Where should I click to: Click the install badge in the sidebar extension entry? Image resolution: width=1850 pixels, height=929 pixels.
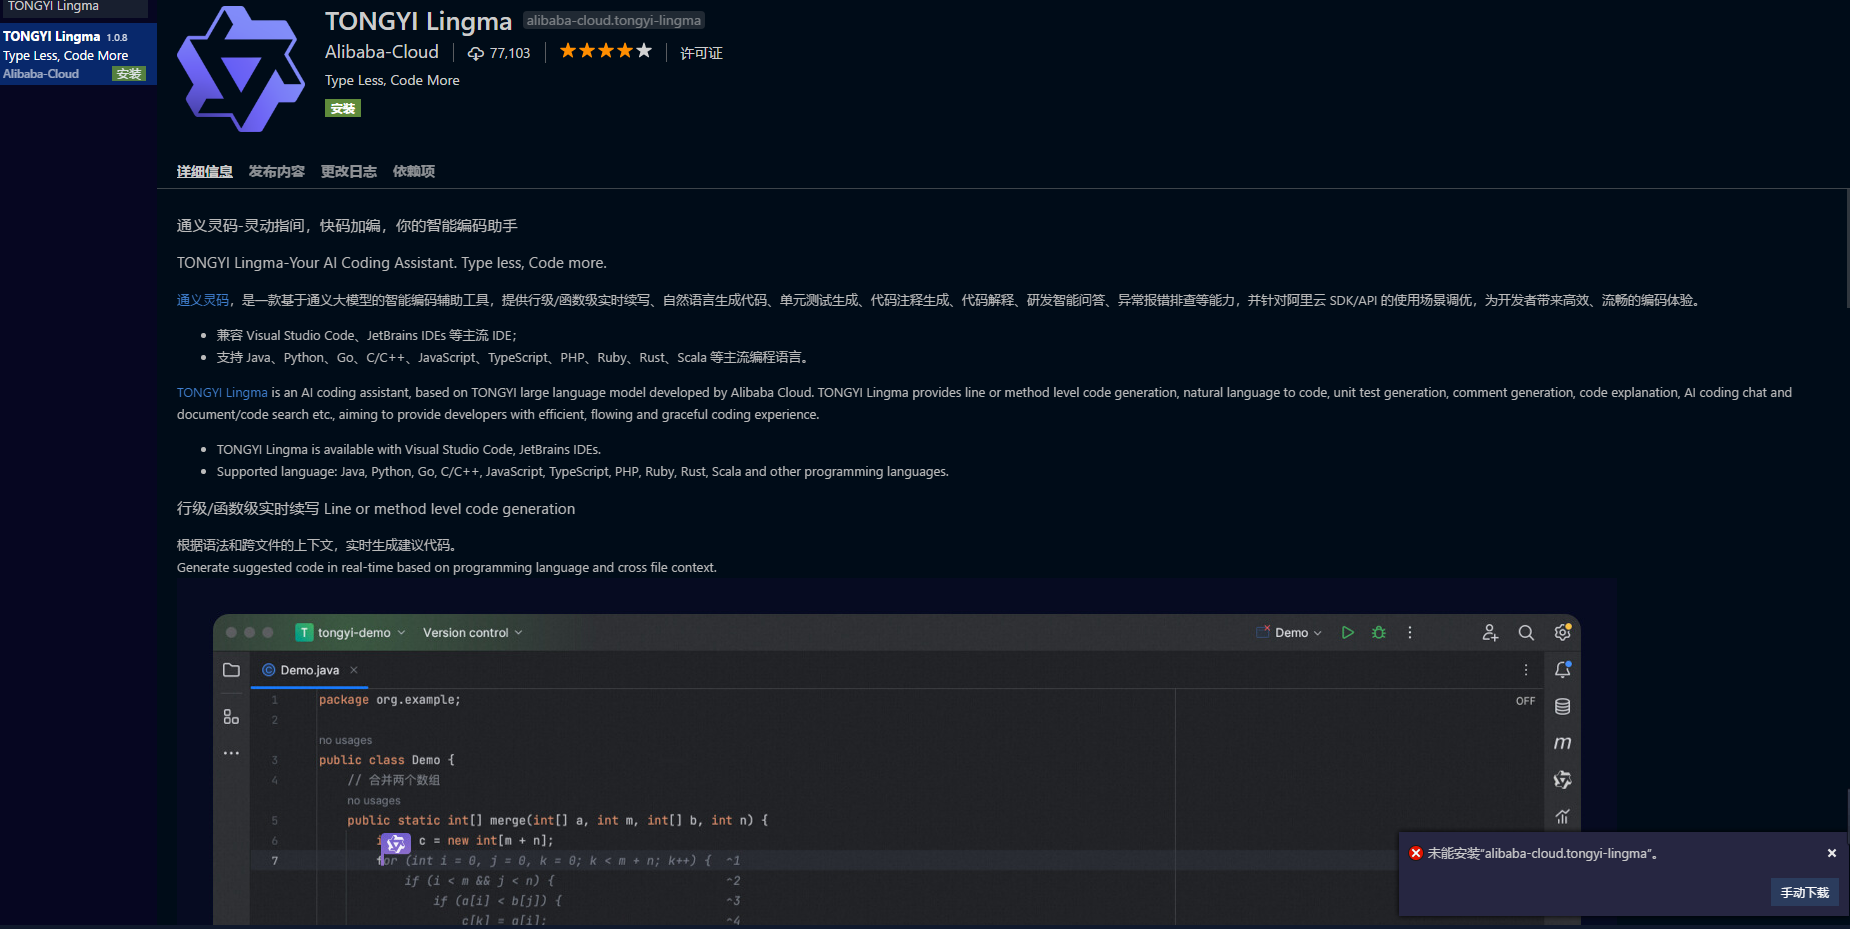click(129, 74)
